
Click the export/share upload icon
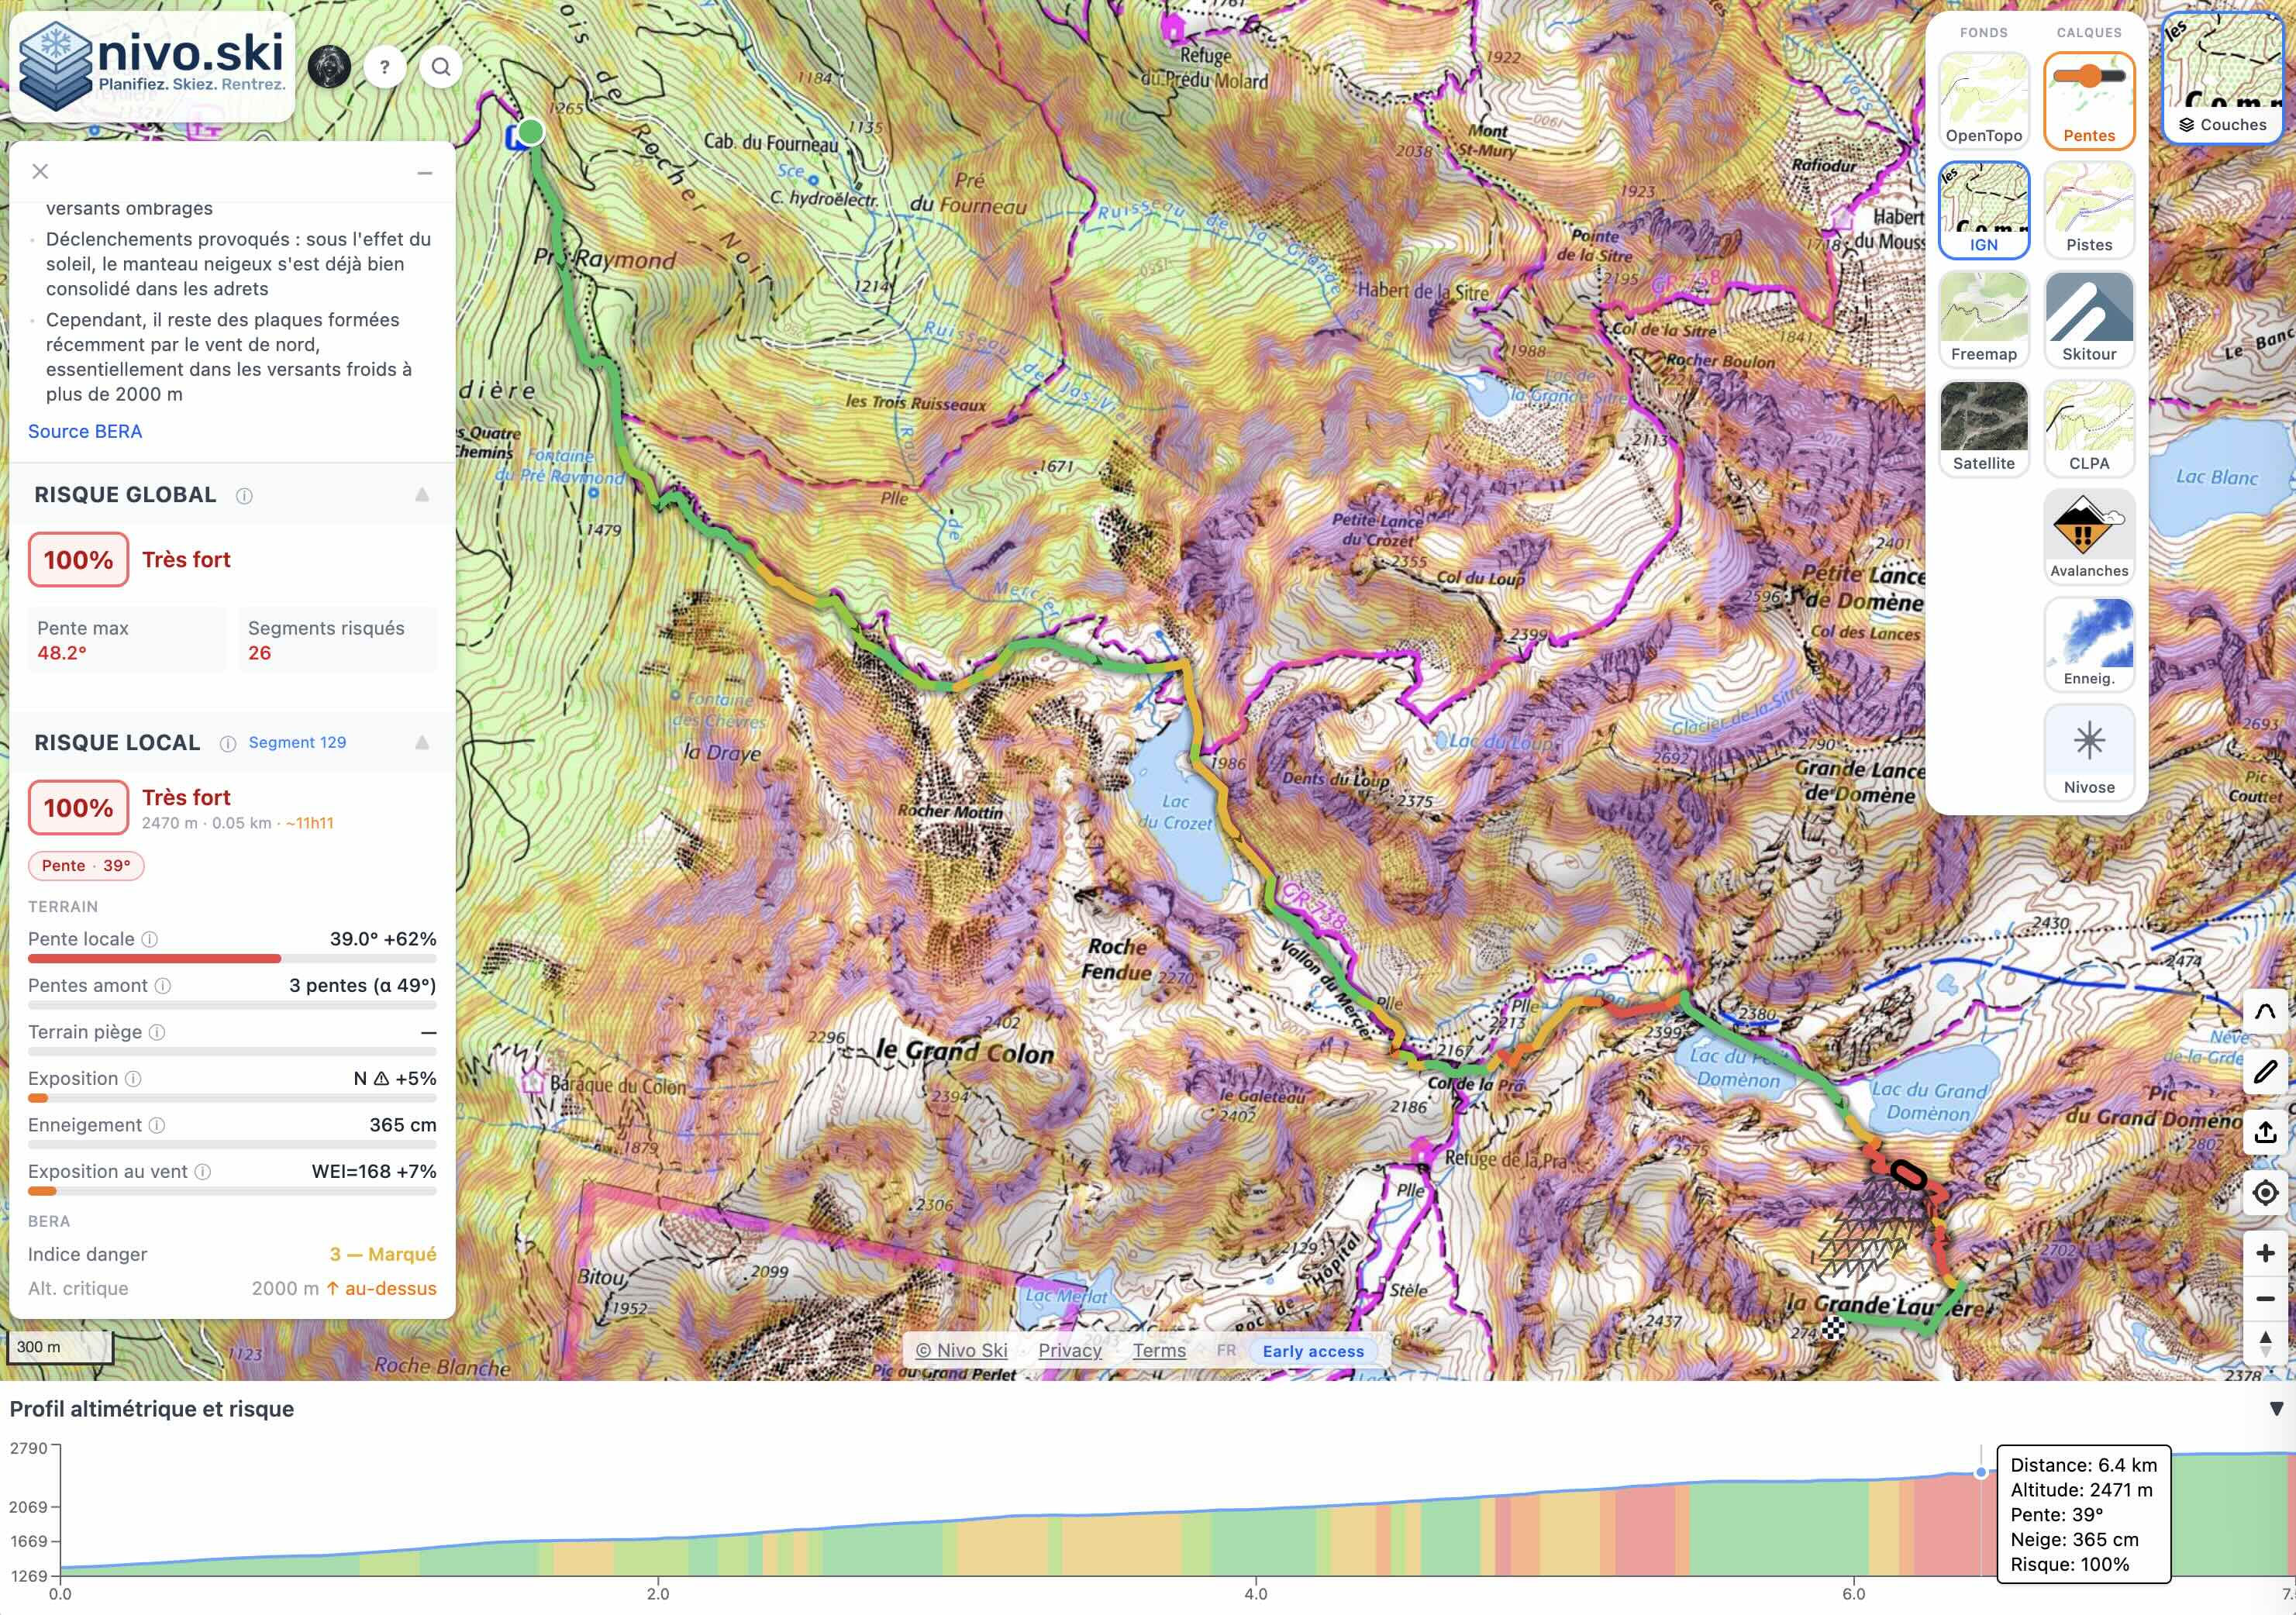click(2265, 1132)
